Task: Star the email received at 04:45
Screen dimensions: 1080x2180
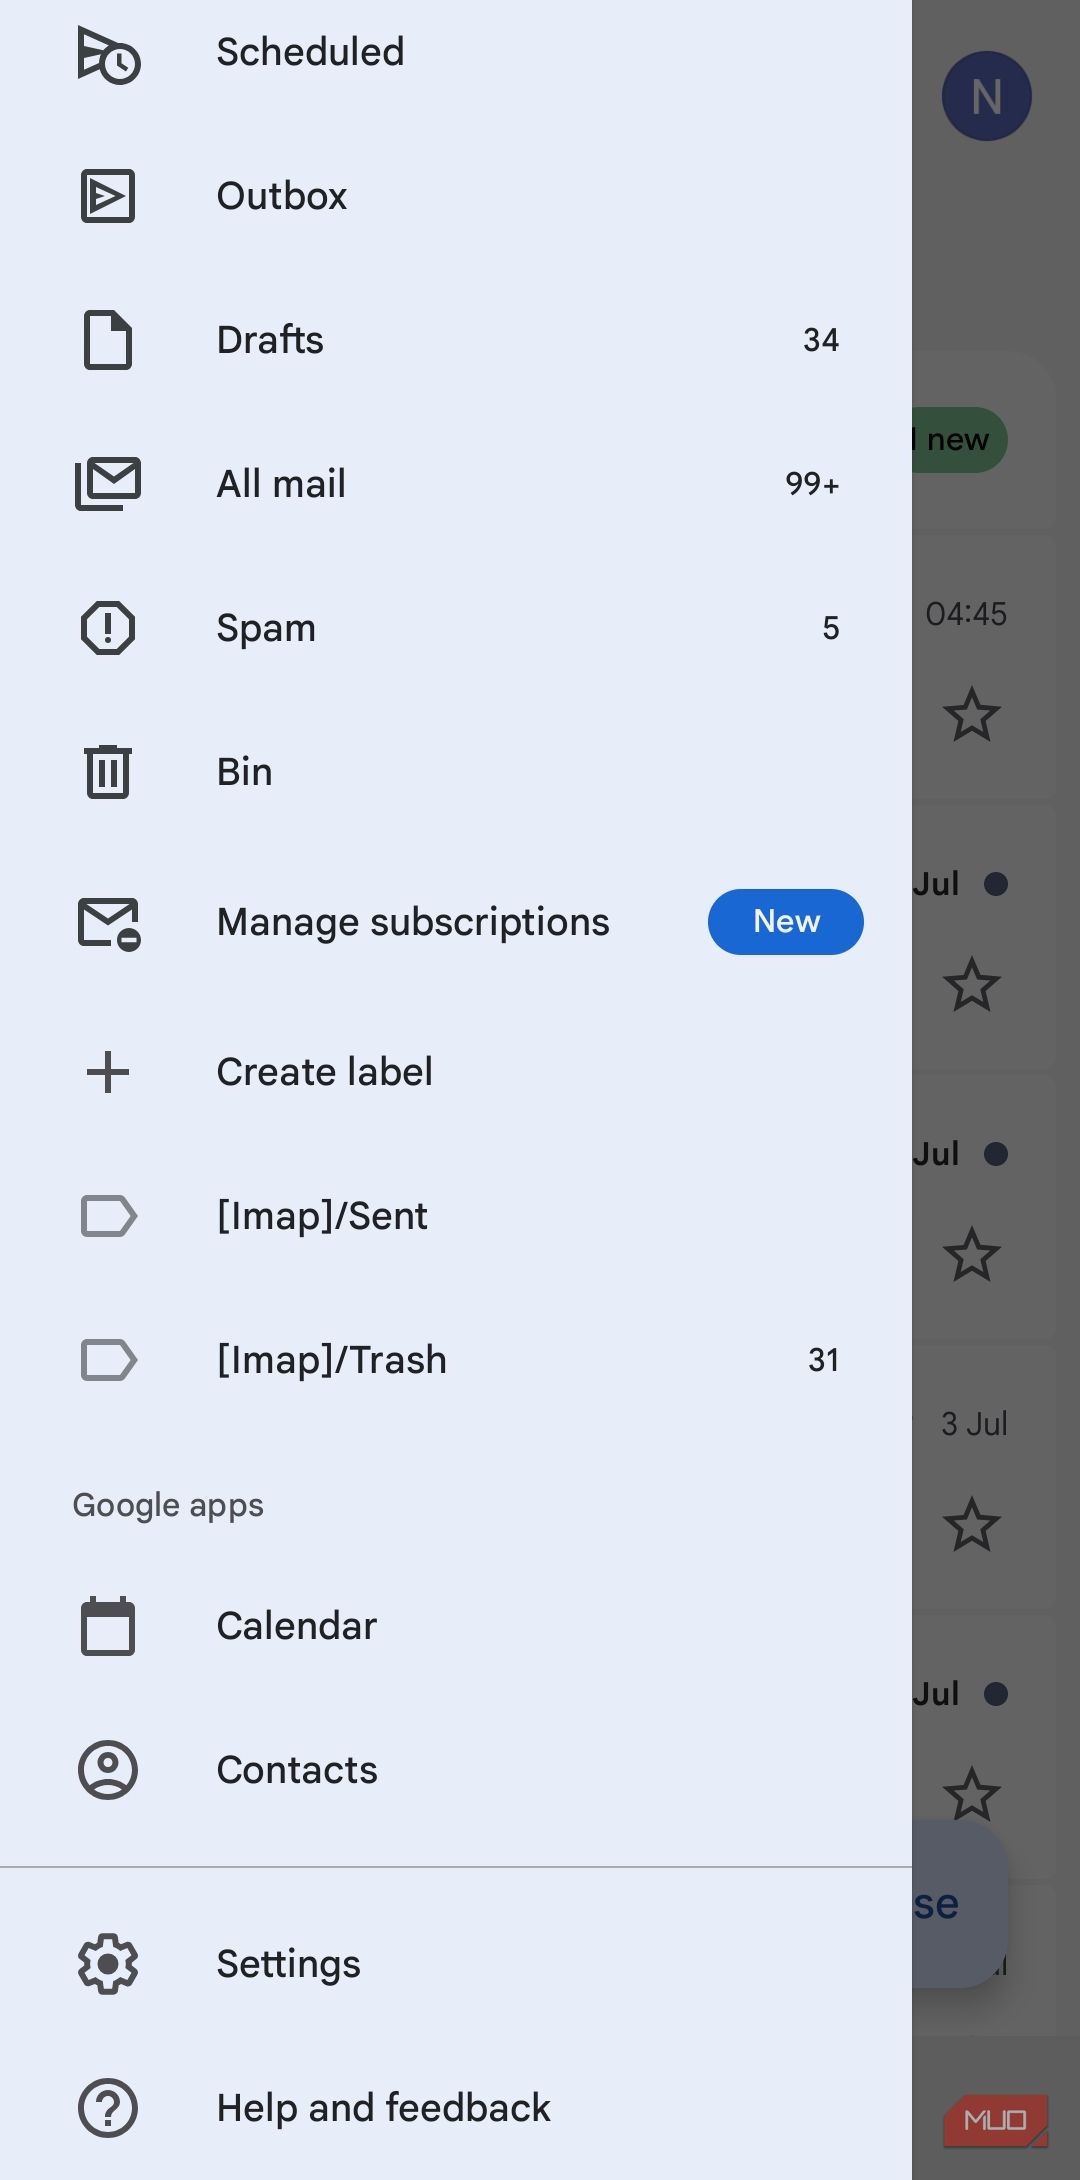Action: 971,714
